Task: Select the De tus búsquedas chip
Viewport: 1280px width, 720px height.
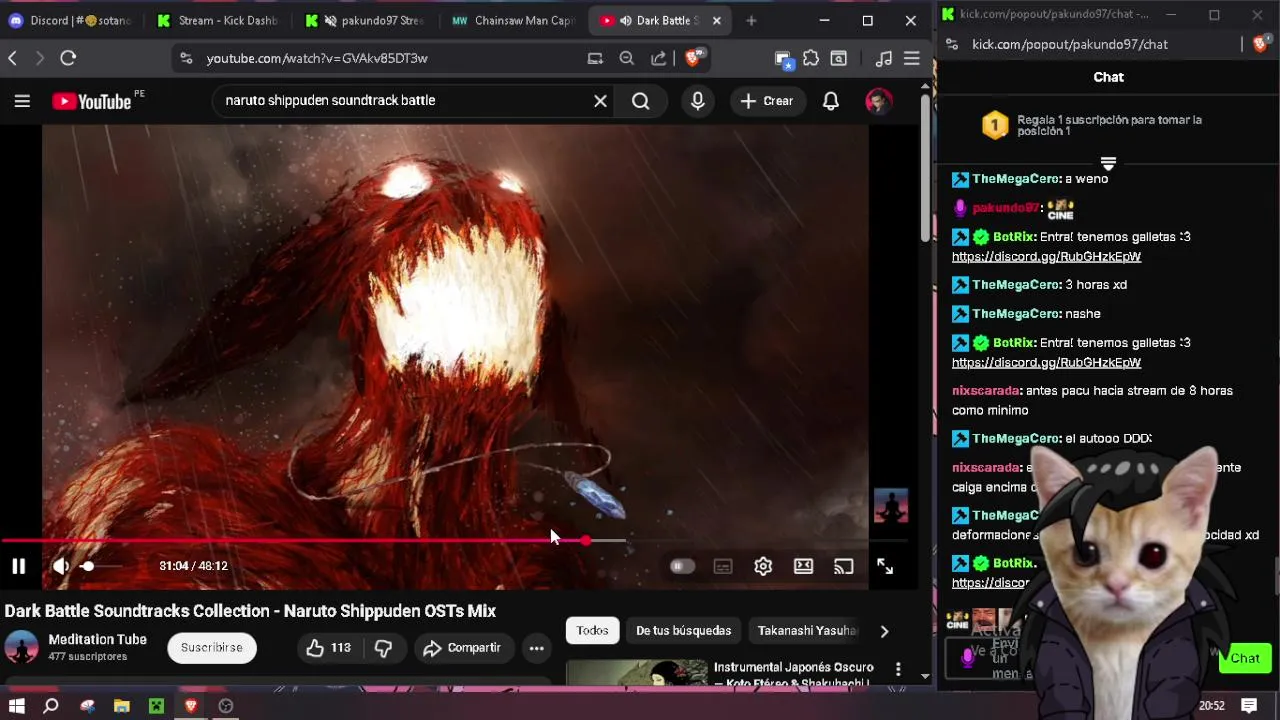Action: coord(684,631)
